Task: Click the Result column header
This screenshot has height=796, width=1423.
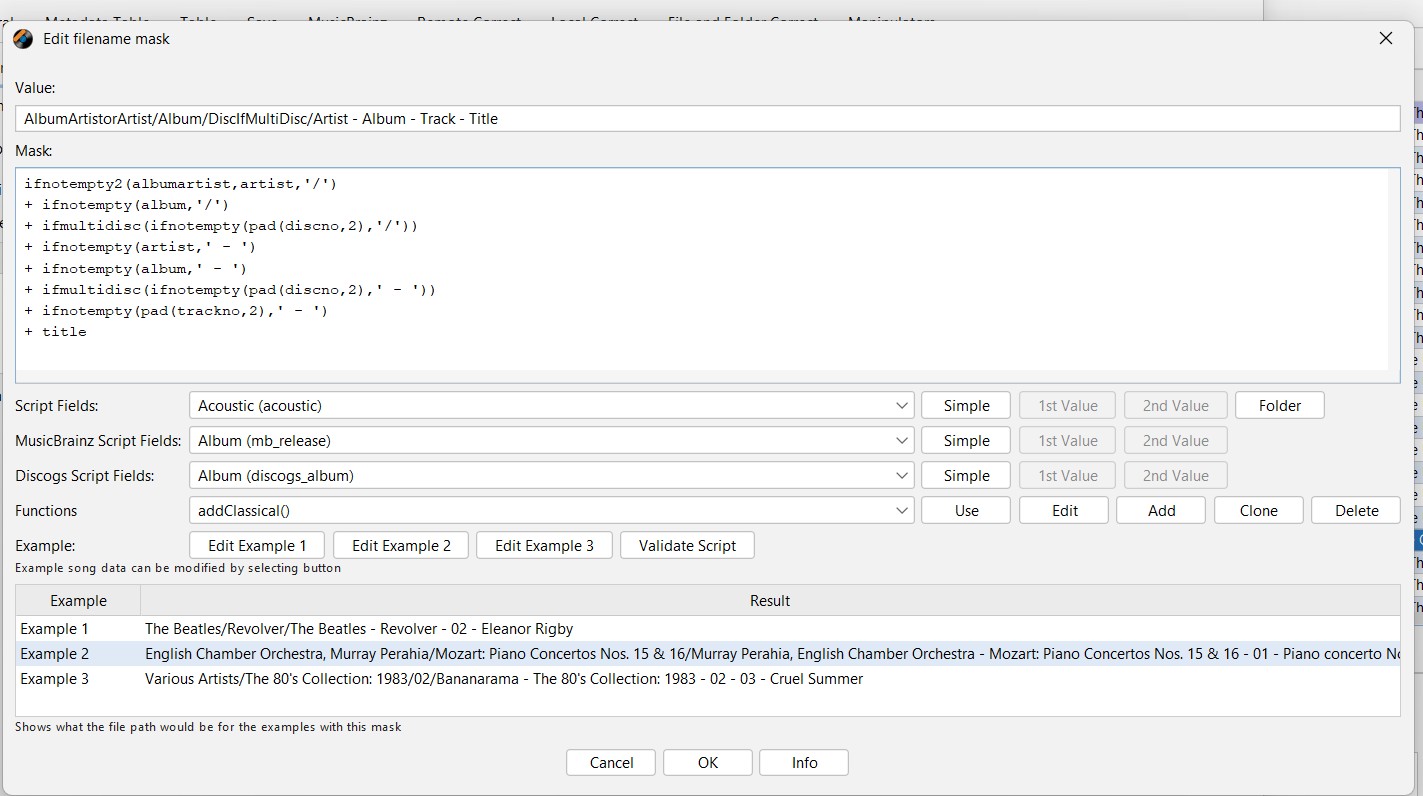Action: click(770, 600)
